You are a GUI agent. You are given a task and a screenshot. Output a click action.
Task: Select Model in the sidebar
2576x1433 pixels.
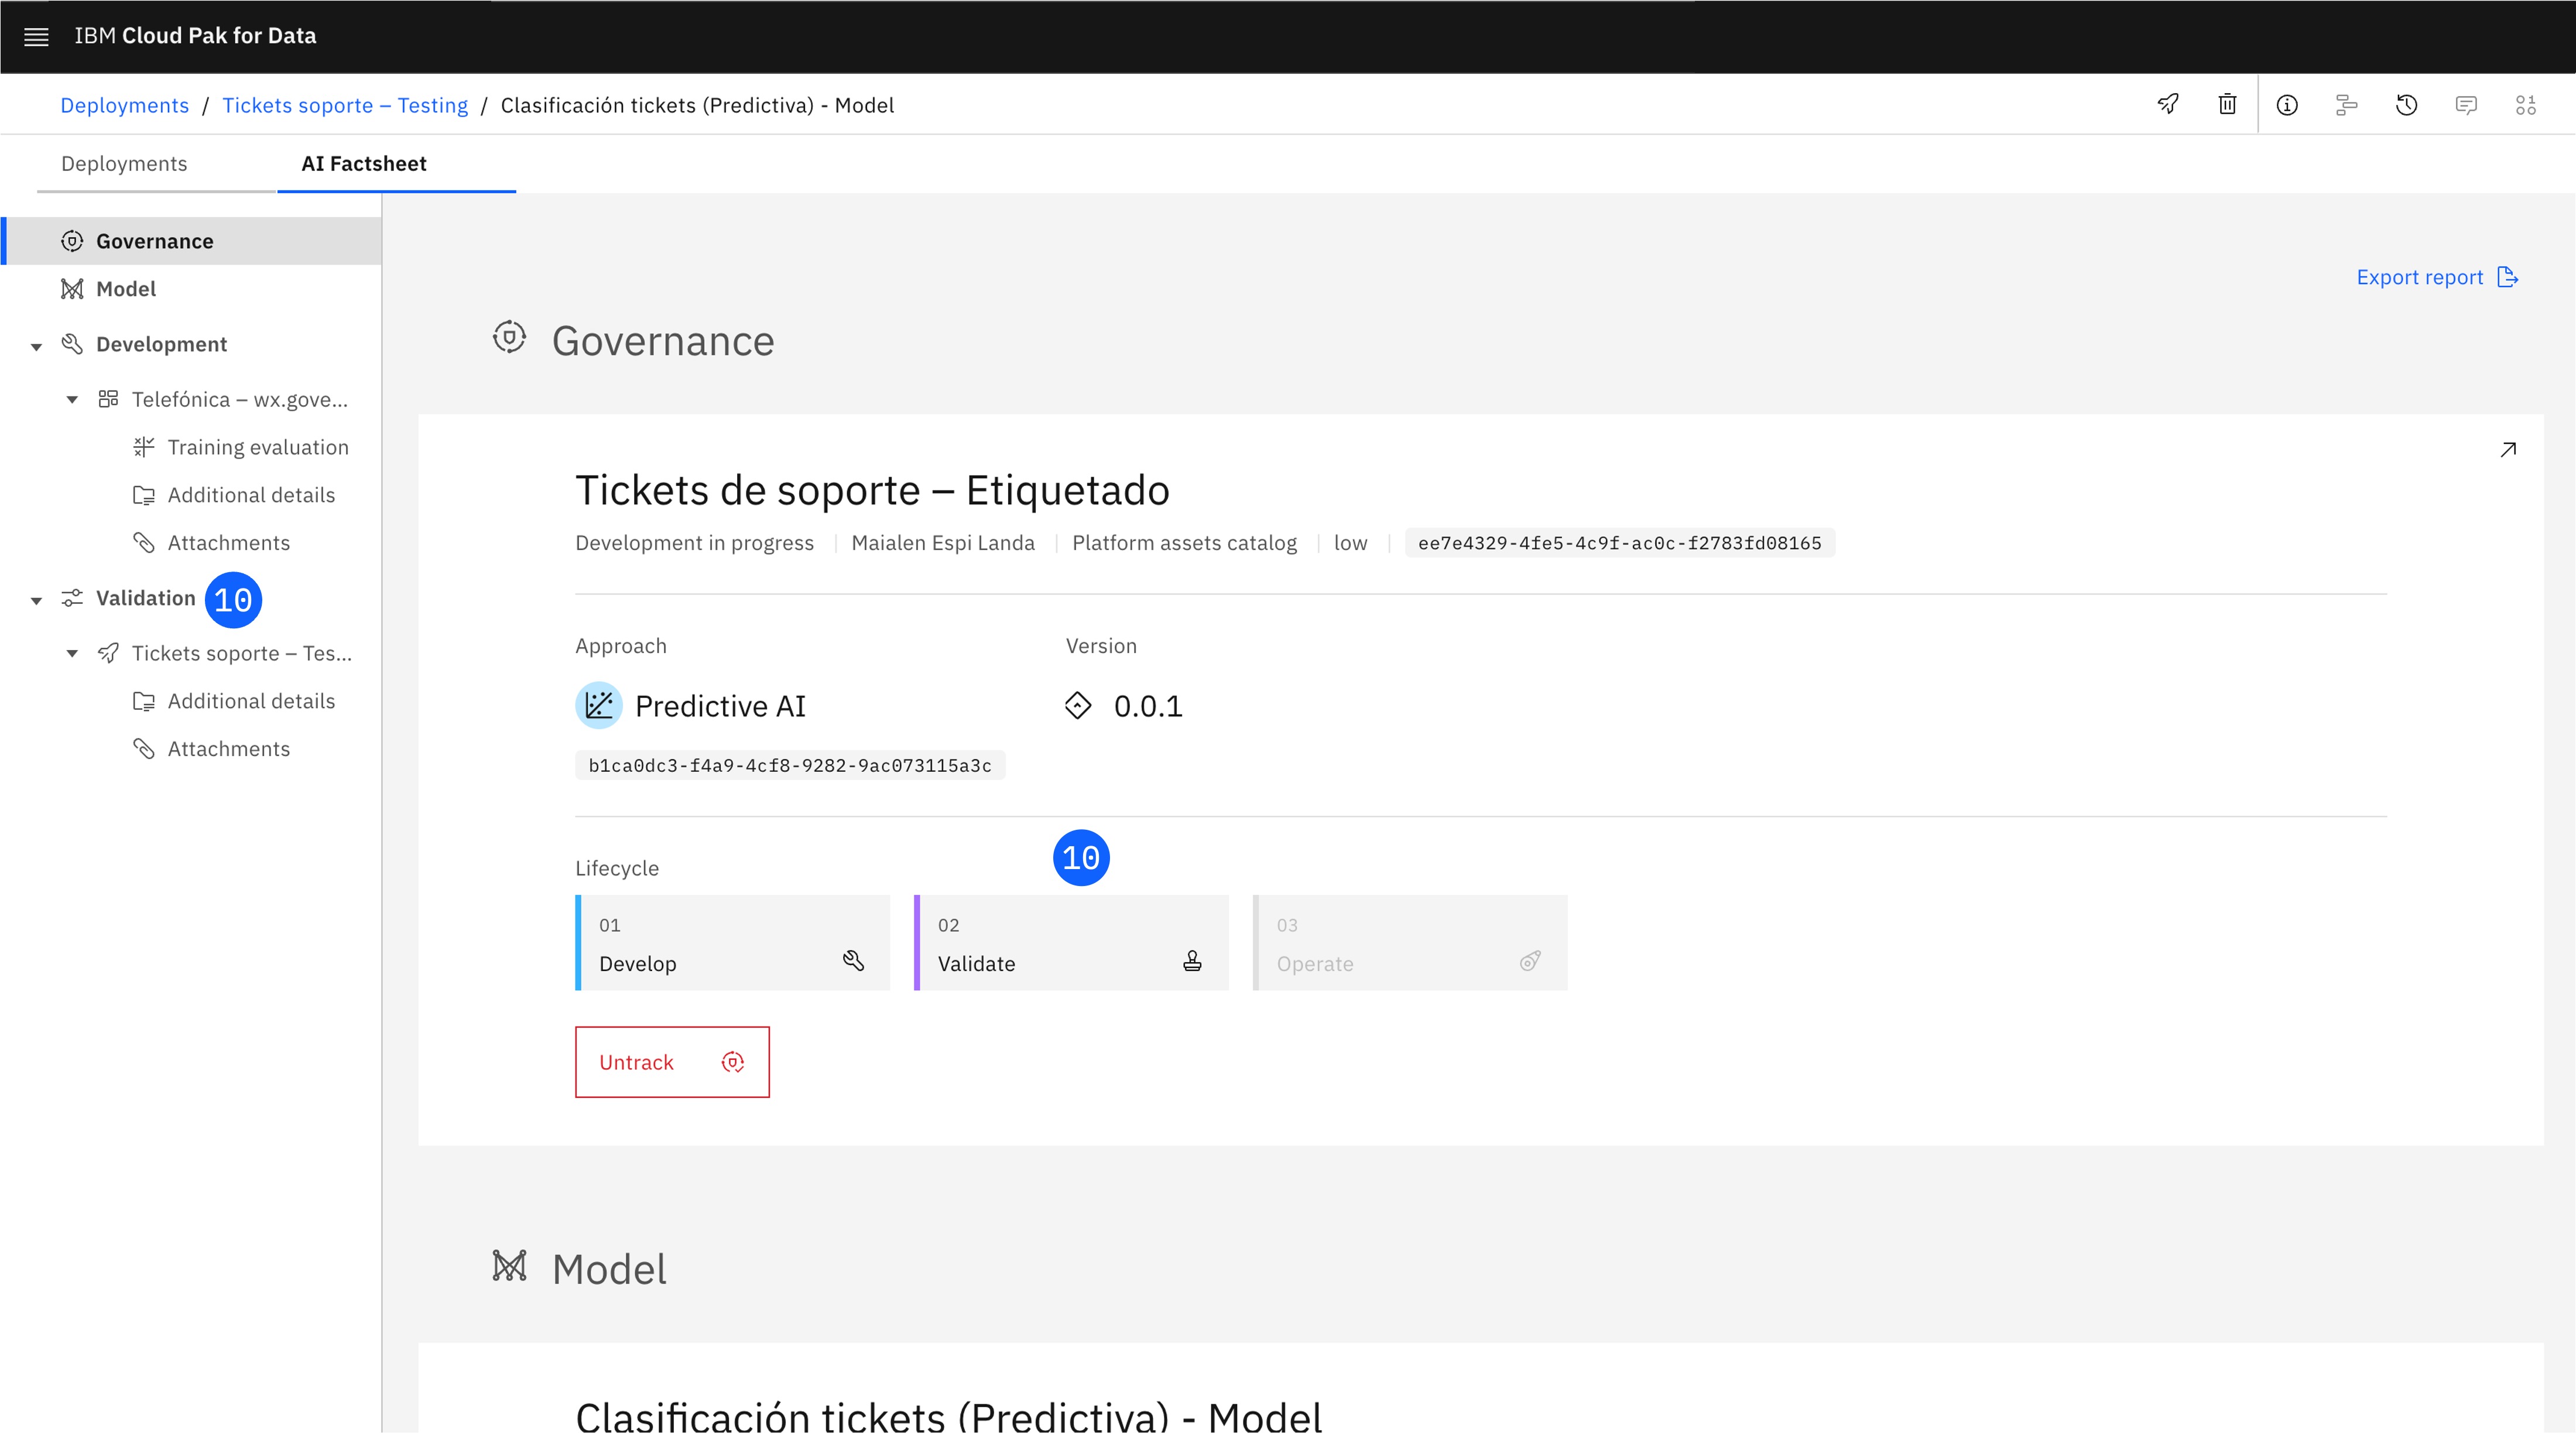pyautogui.click(x=191, y=289)
